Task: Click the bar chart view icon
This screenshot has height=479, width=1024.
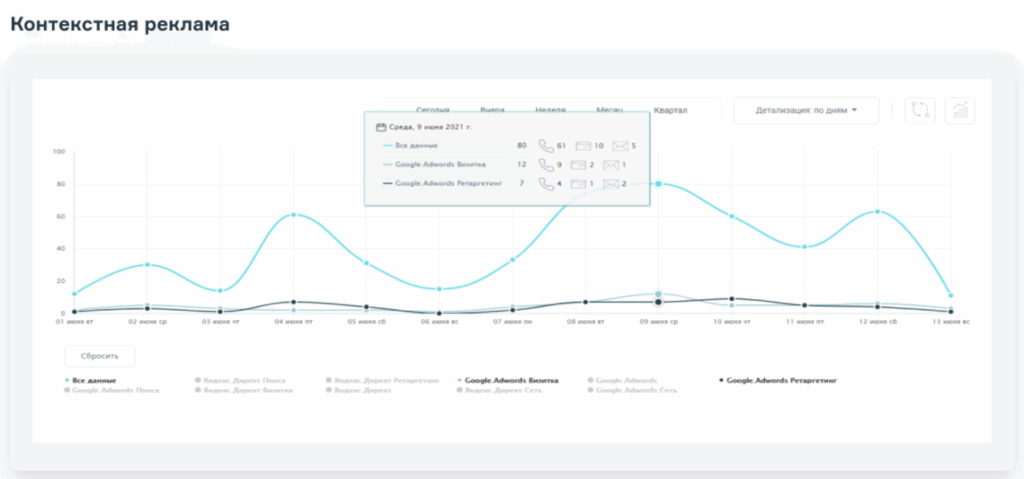Action: (x=960, y=110)
